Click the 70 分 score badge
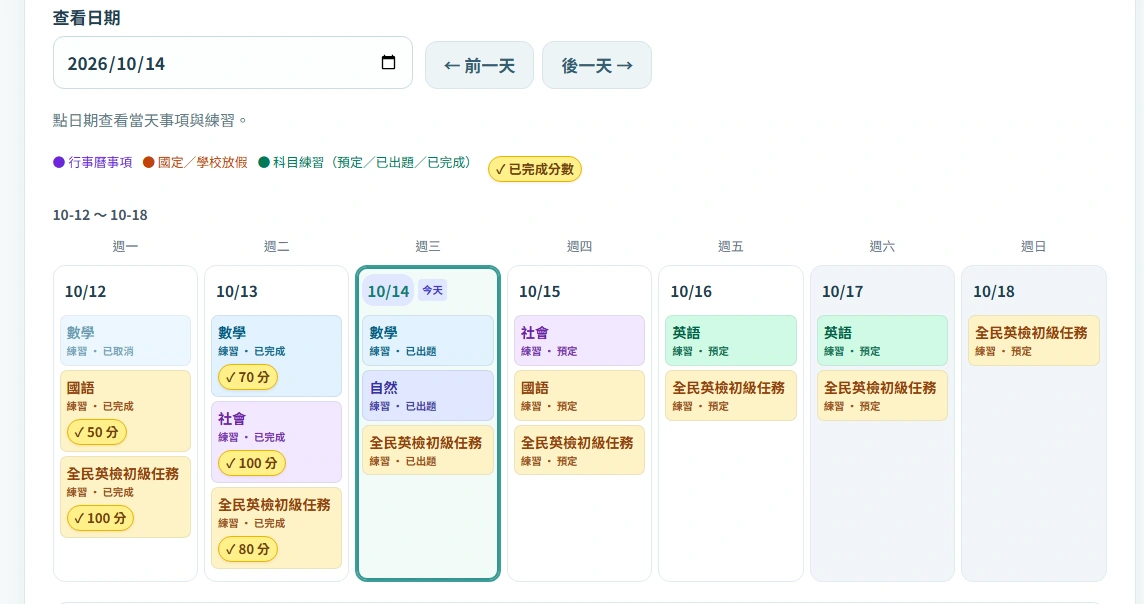 point(248,377)
